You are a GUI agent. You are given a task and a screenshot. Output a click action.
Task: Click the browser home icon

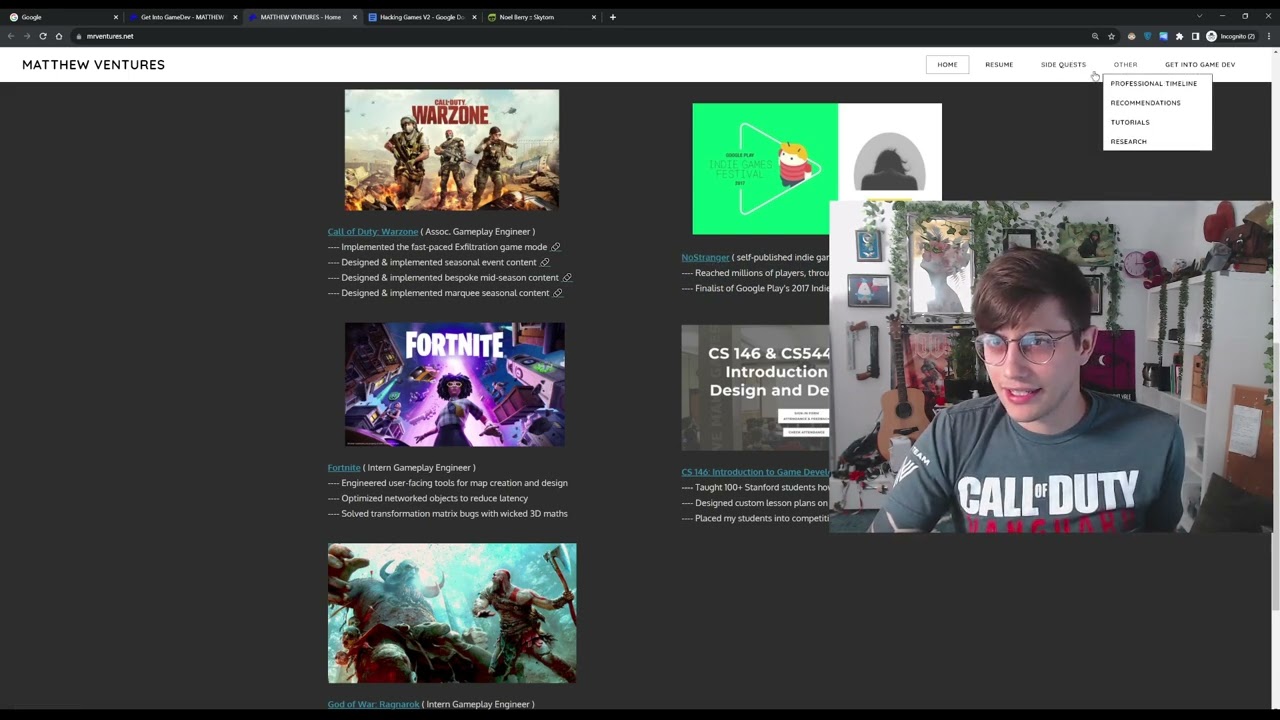pos(59,36)
